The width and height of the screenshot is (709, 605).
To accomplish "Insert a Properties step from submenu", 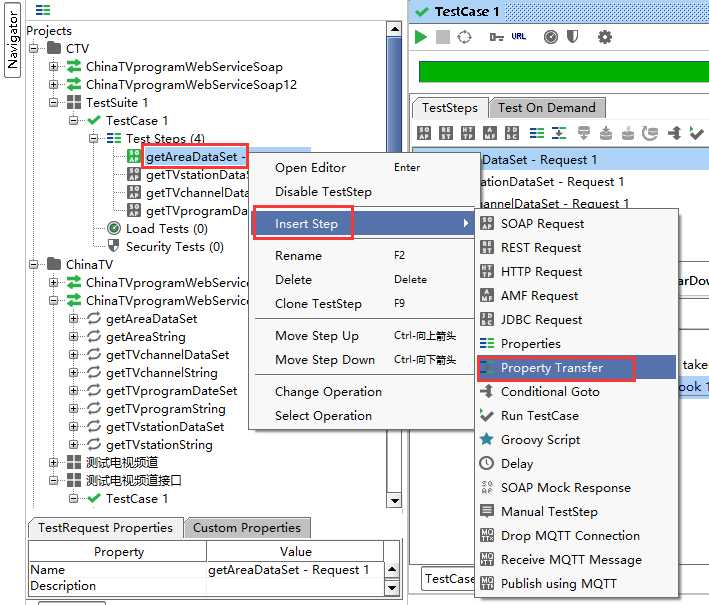I will (x=577, y=343).
